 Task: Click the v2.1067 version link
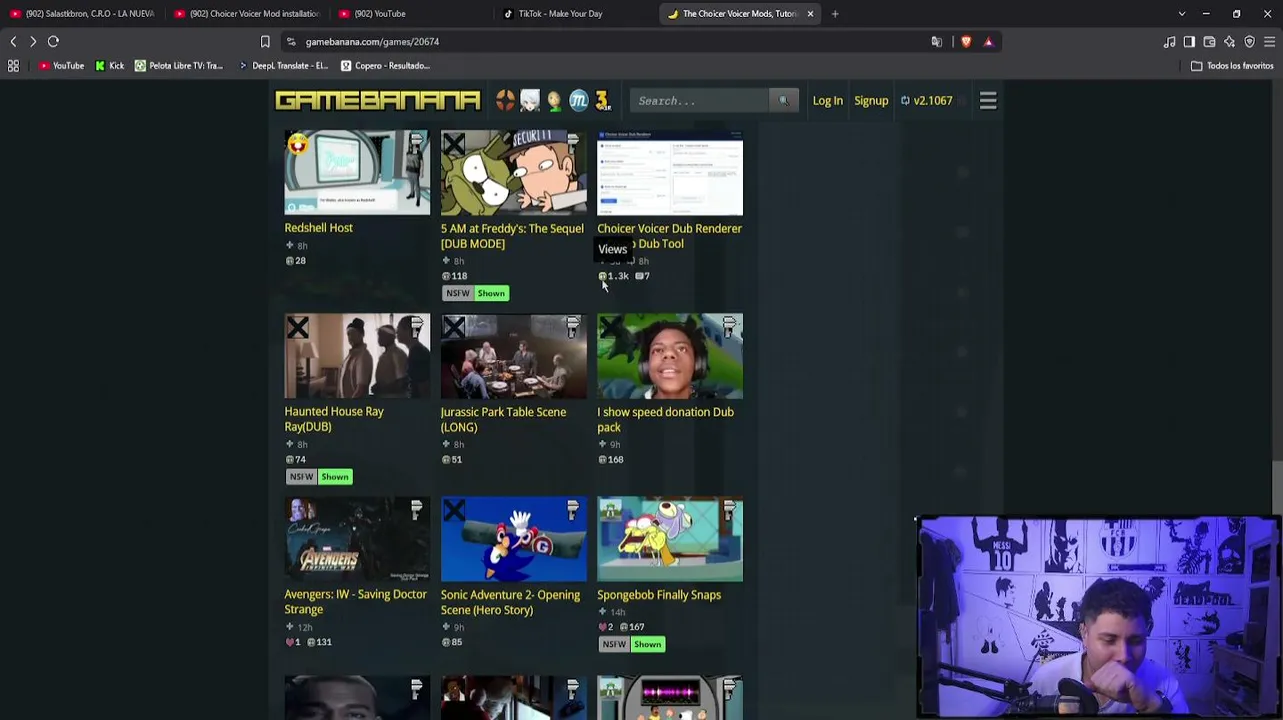pos(926,101)
